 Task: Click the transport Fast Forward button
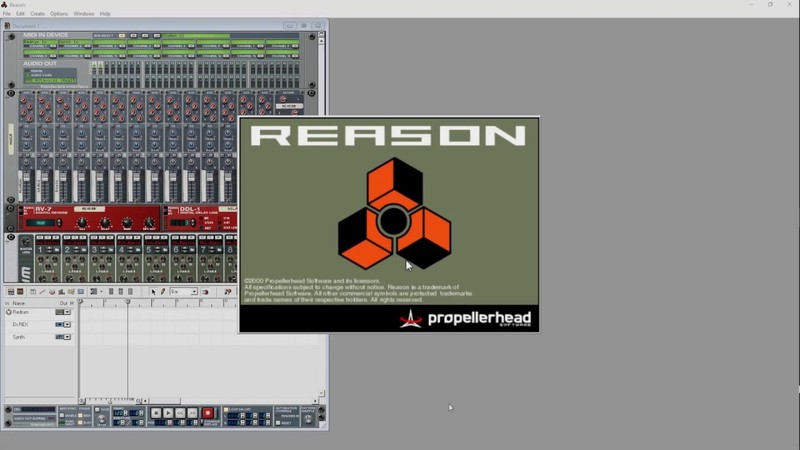pos(193,413)
